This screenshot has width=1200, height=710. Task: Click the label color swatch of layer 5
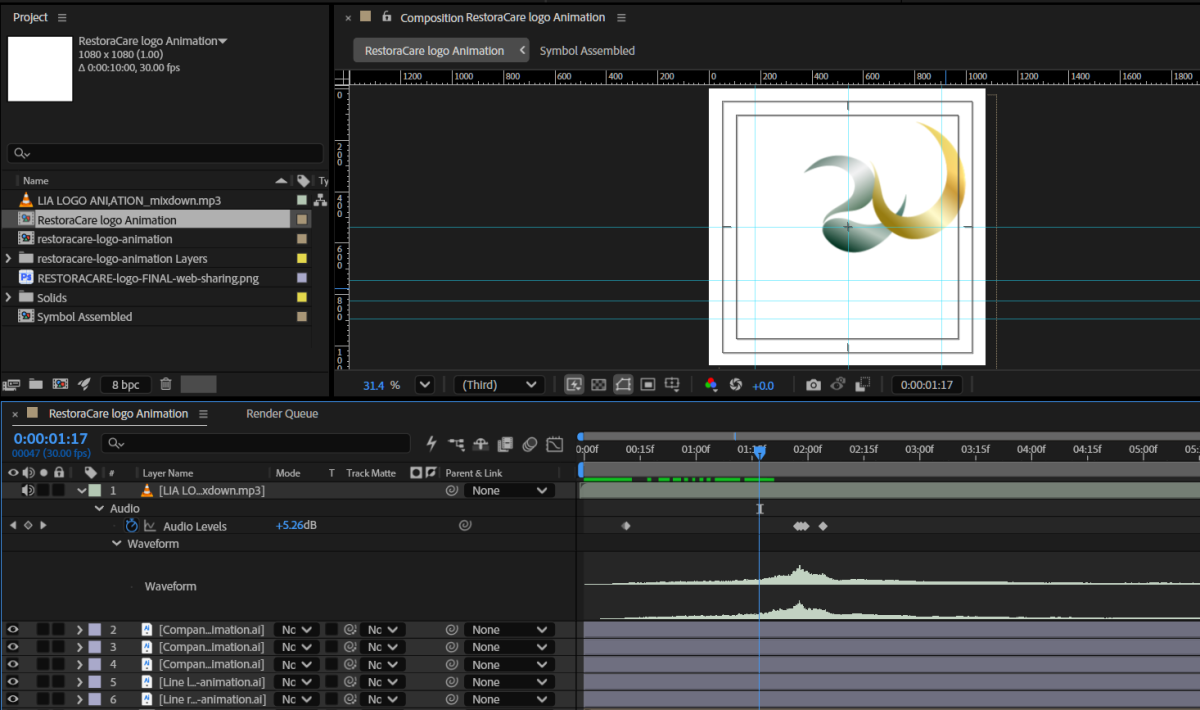95,682
